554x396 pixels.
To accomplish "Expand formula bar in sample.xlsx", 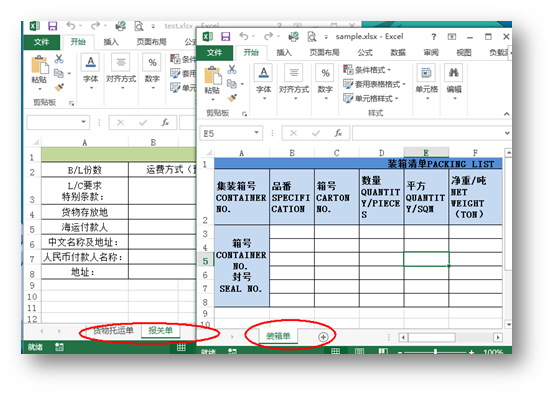I will (x=507, y=133).
